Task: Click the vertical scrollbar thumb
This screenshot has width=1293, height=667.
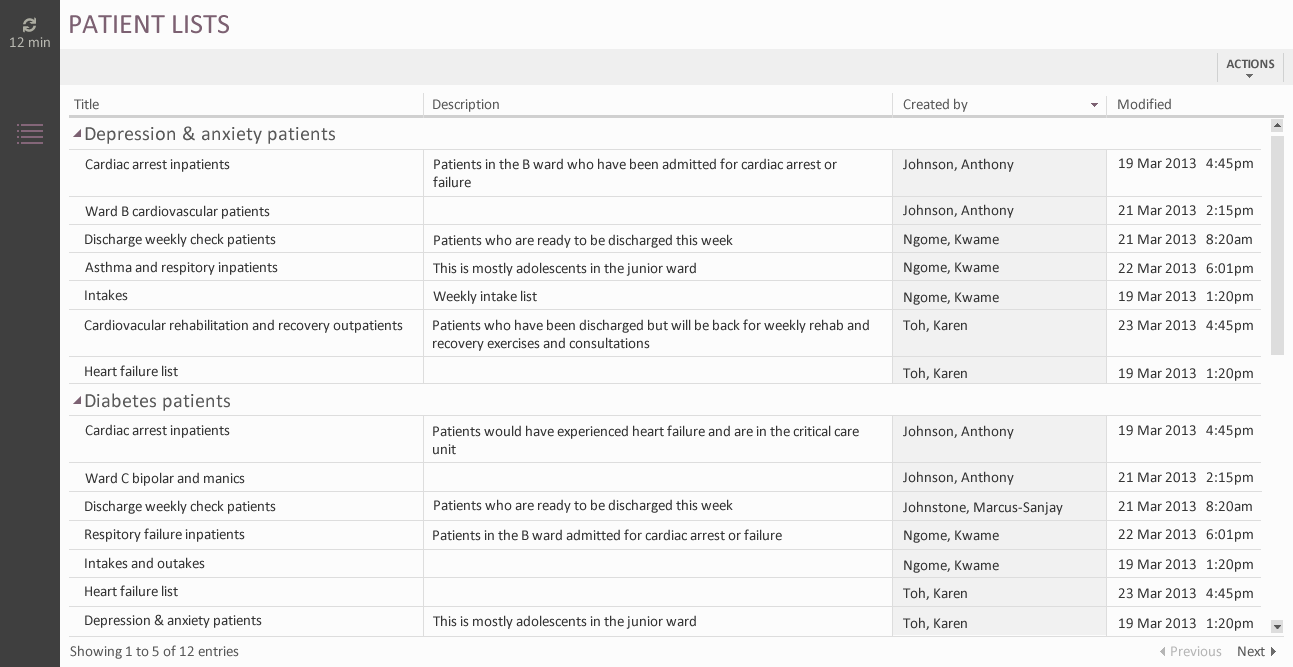Action: 1277,245
